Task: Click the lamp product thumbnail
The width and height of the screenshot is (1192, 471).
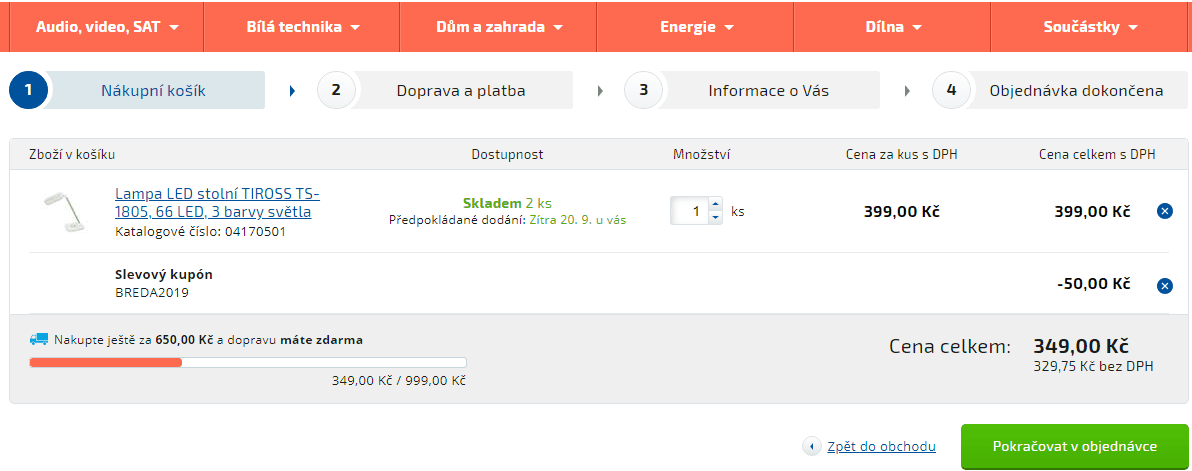Action: (62, 212)
